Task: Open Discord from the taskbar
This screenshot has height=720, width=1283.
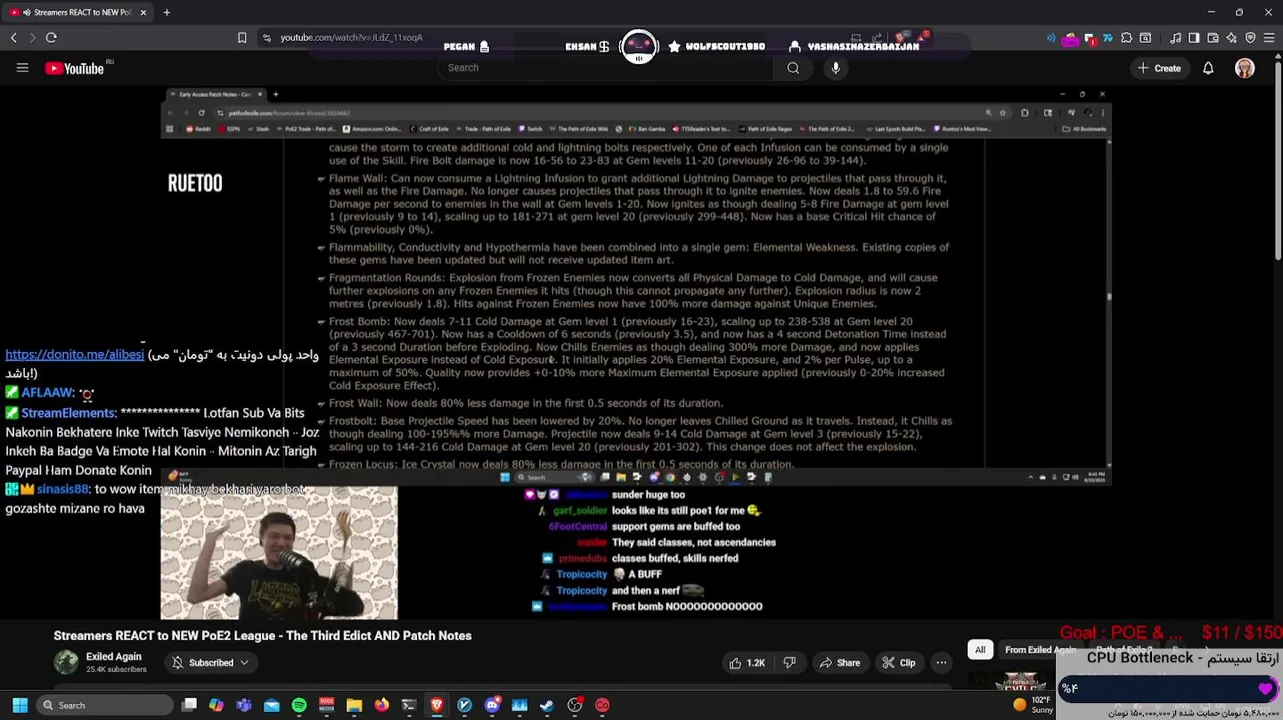Action: [x=492, y=706]
